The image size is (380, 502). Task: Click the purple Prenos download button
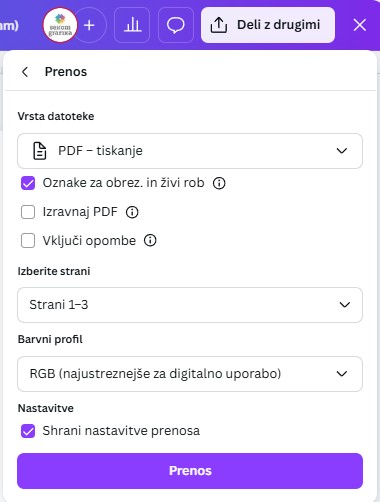pos(190,471)
